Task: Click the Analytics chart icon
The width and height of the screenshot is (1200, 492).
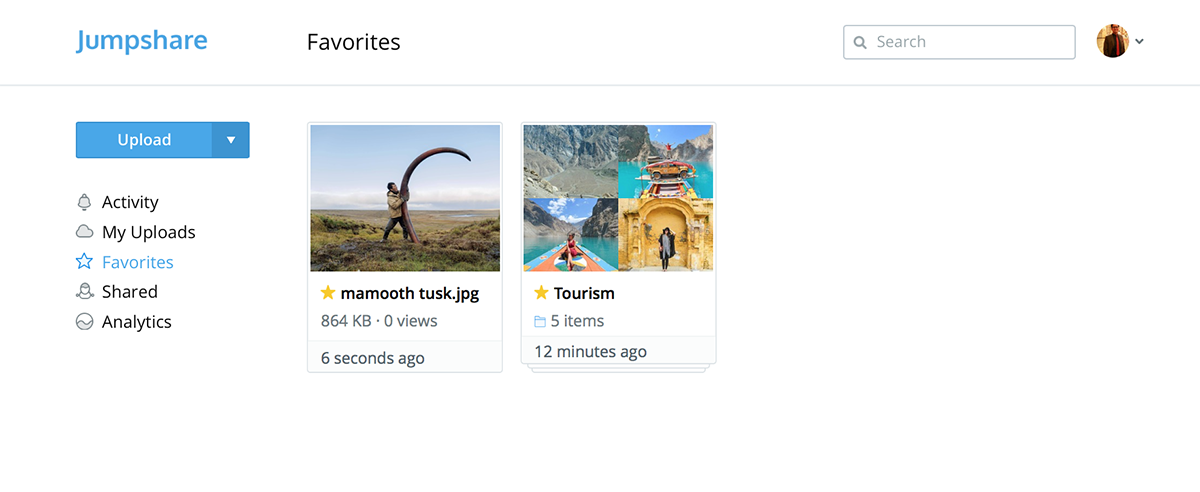Action: [85, 322]
